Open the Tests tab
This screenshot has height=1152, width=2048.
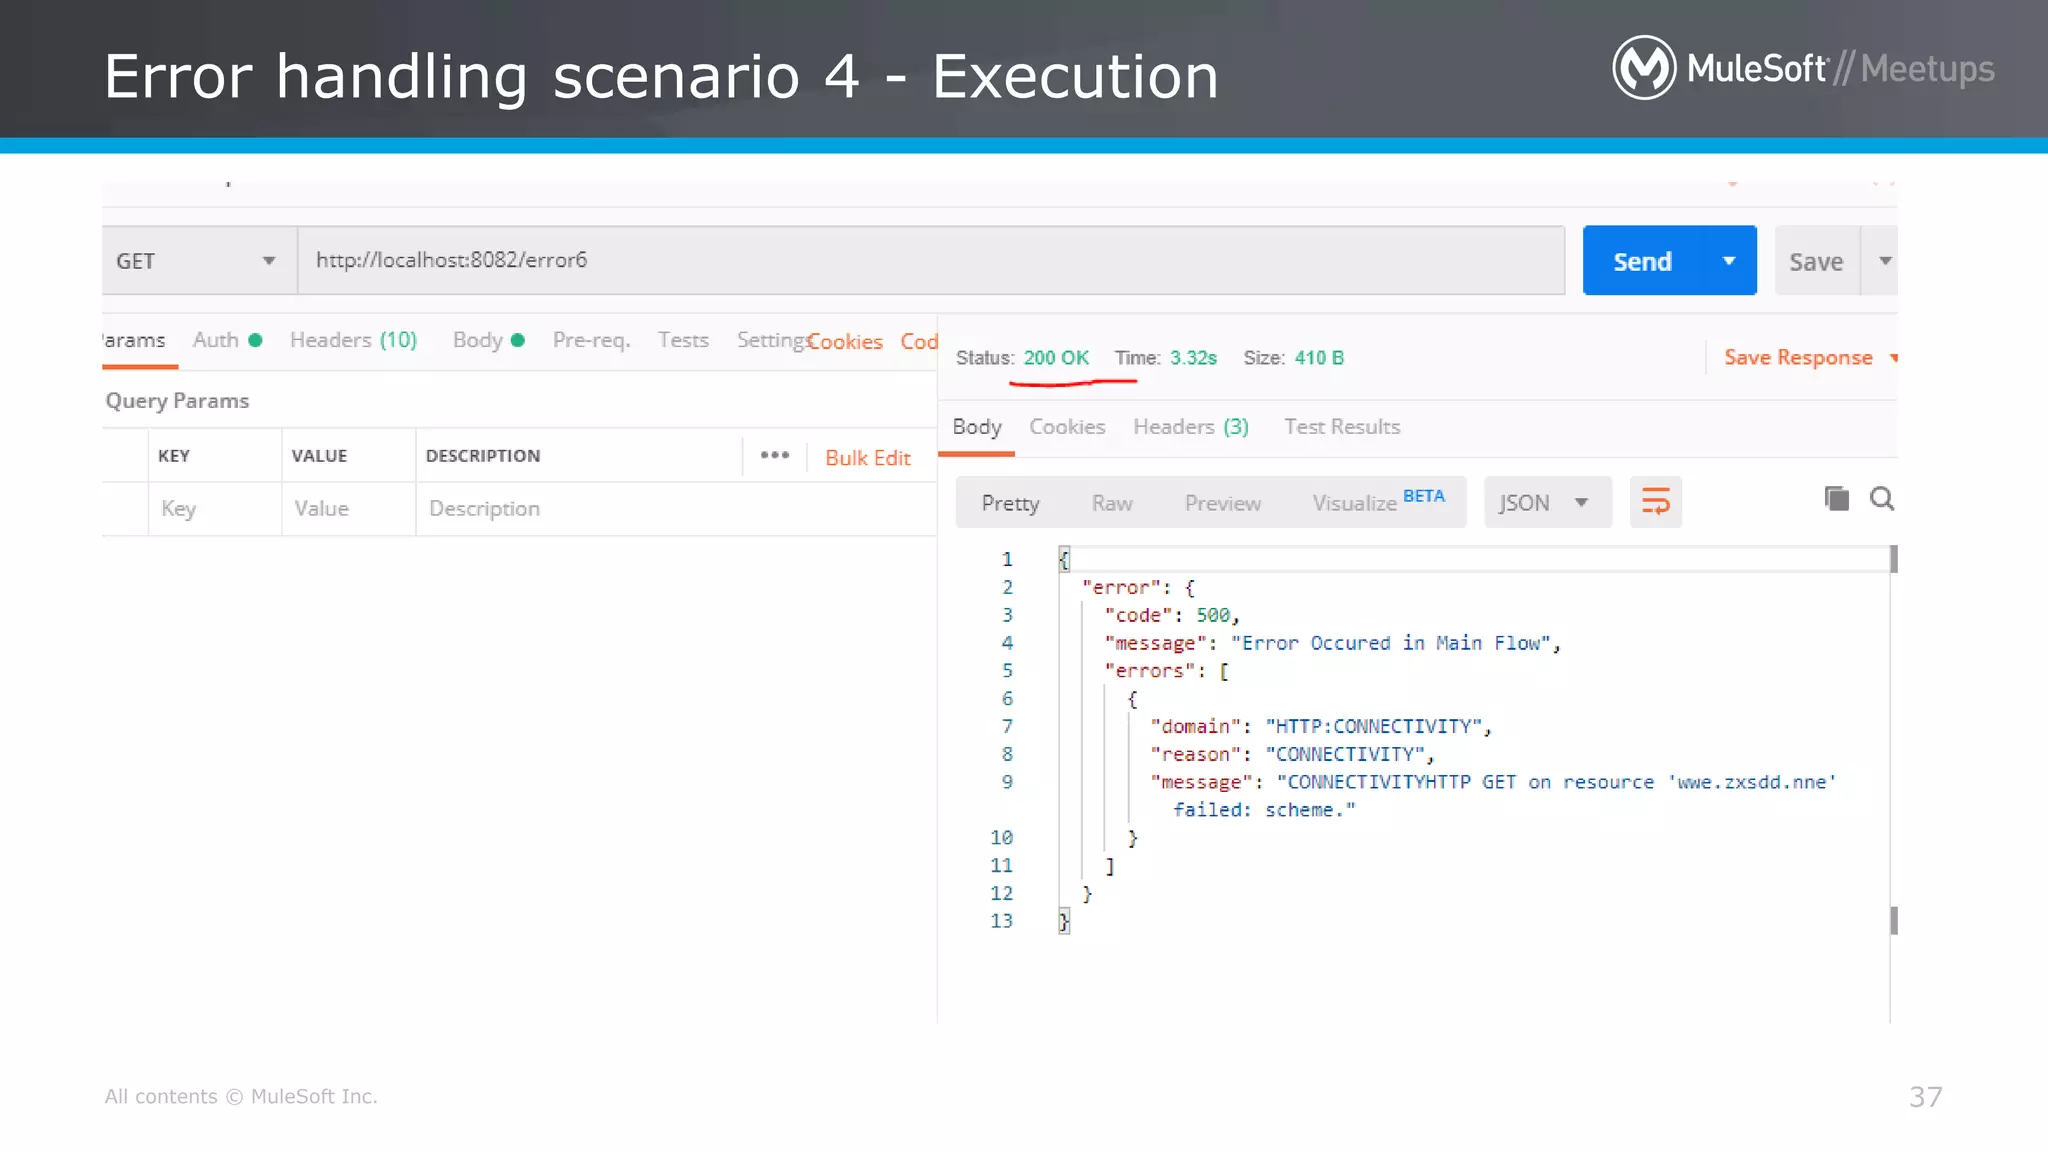coord(683,340)
